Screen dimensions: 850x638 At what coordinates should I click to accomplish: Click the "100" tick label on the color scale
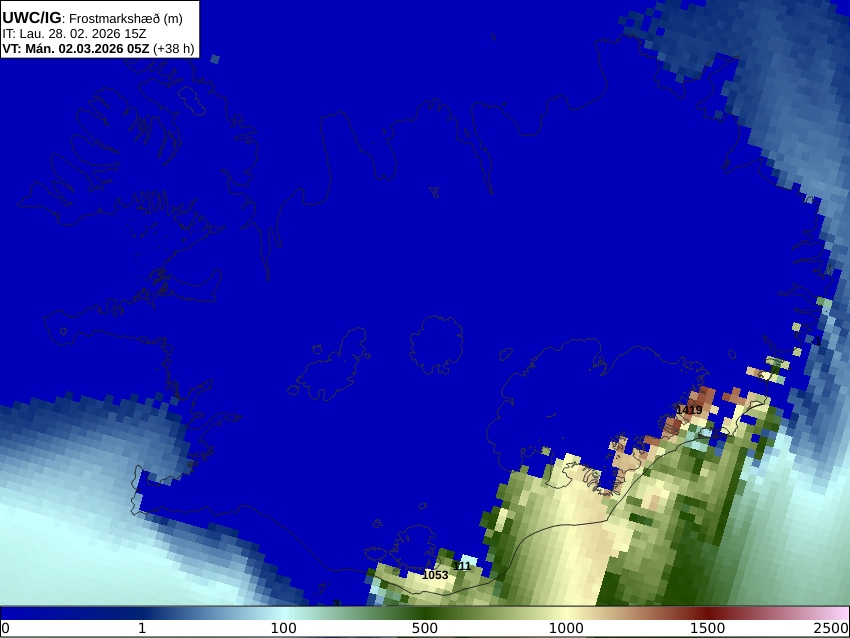pos(284,628)
